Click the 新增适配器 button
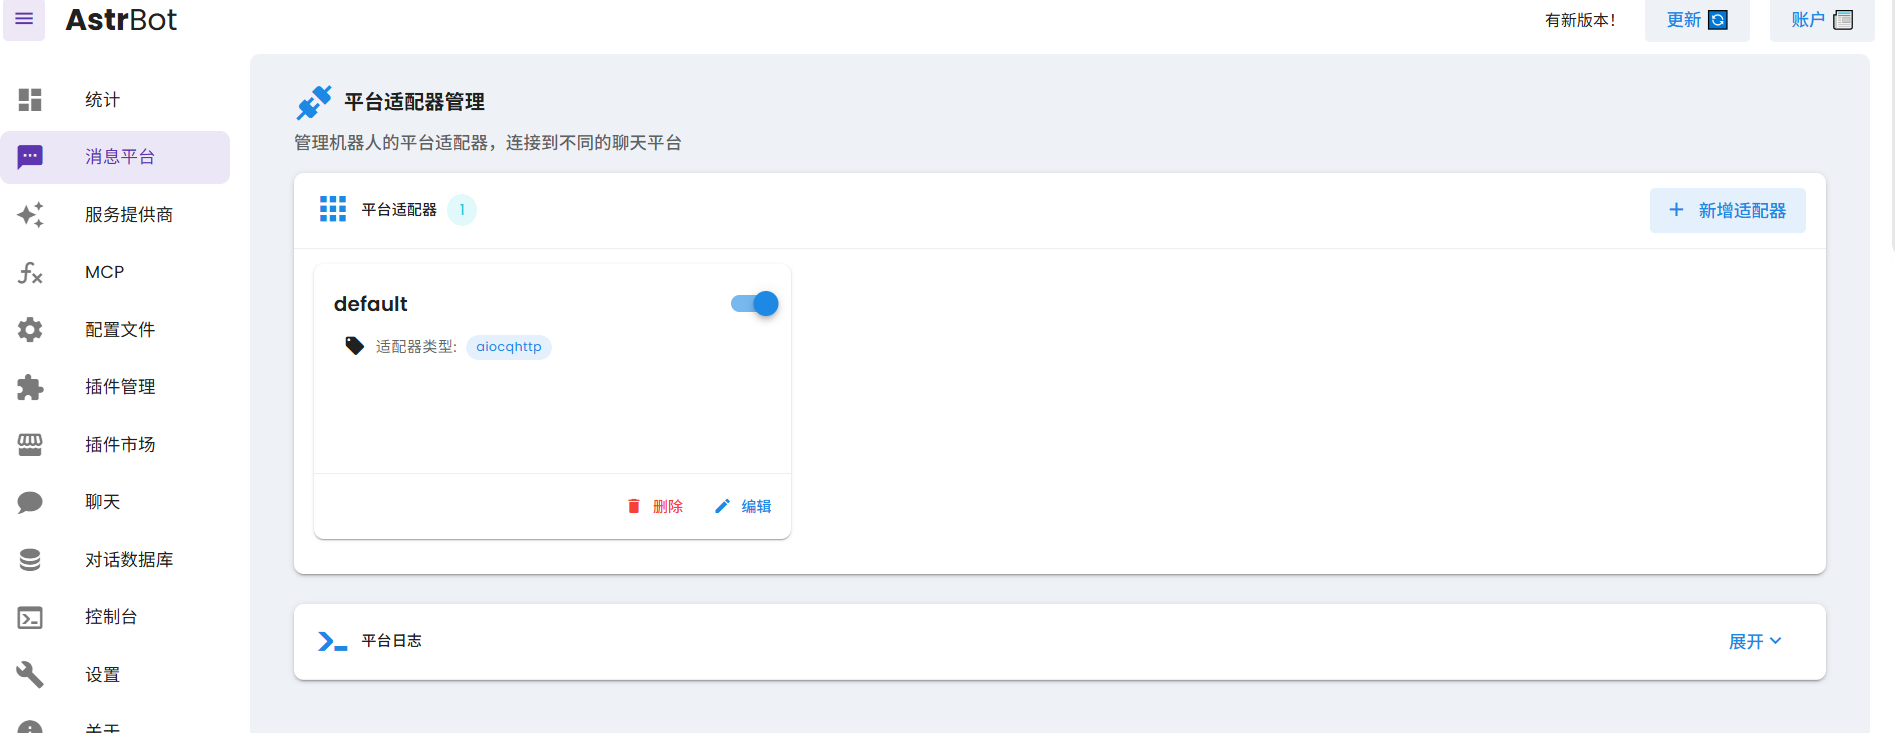 [x=1727, y=211]
